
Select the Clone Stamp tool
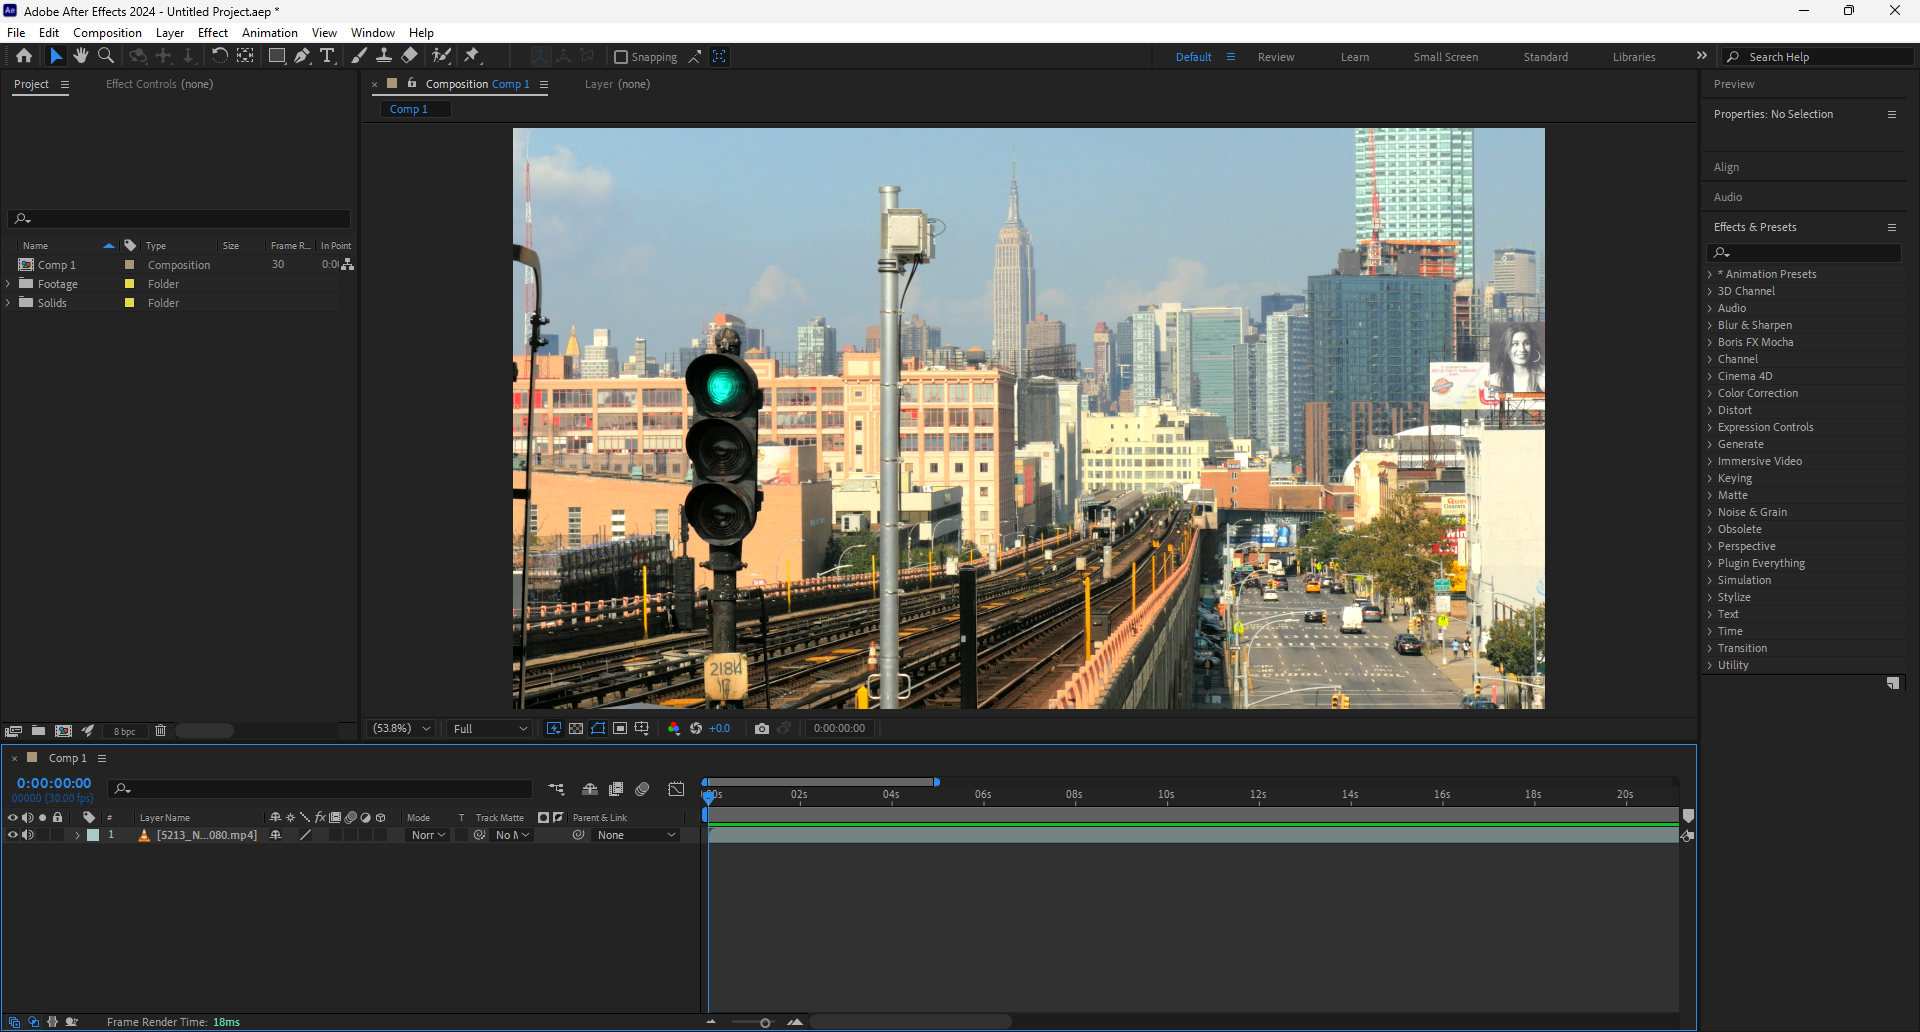[x=383, y=56]
